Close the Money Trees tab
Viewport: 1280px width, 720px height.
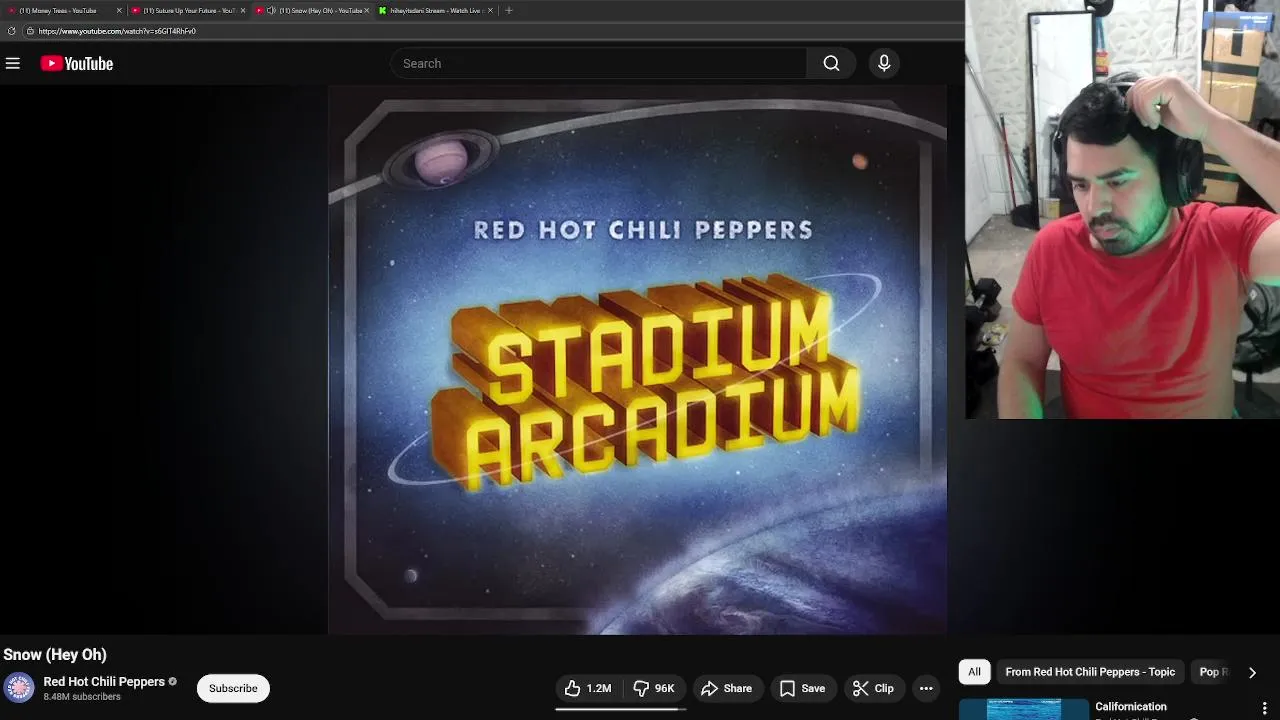click(x=119, y=10)
